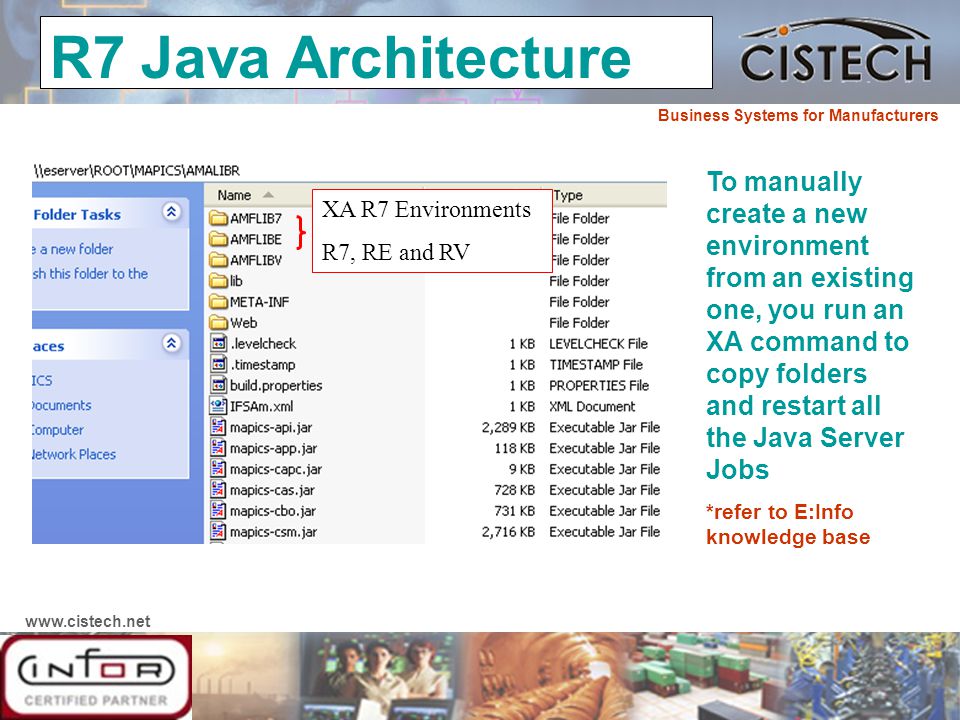Click the TIMESTAMP File type cell
Screen dimensions: 960x720
(596, 364)
